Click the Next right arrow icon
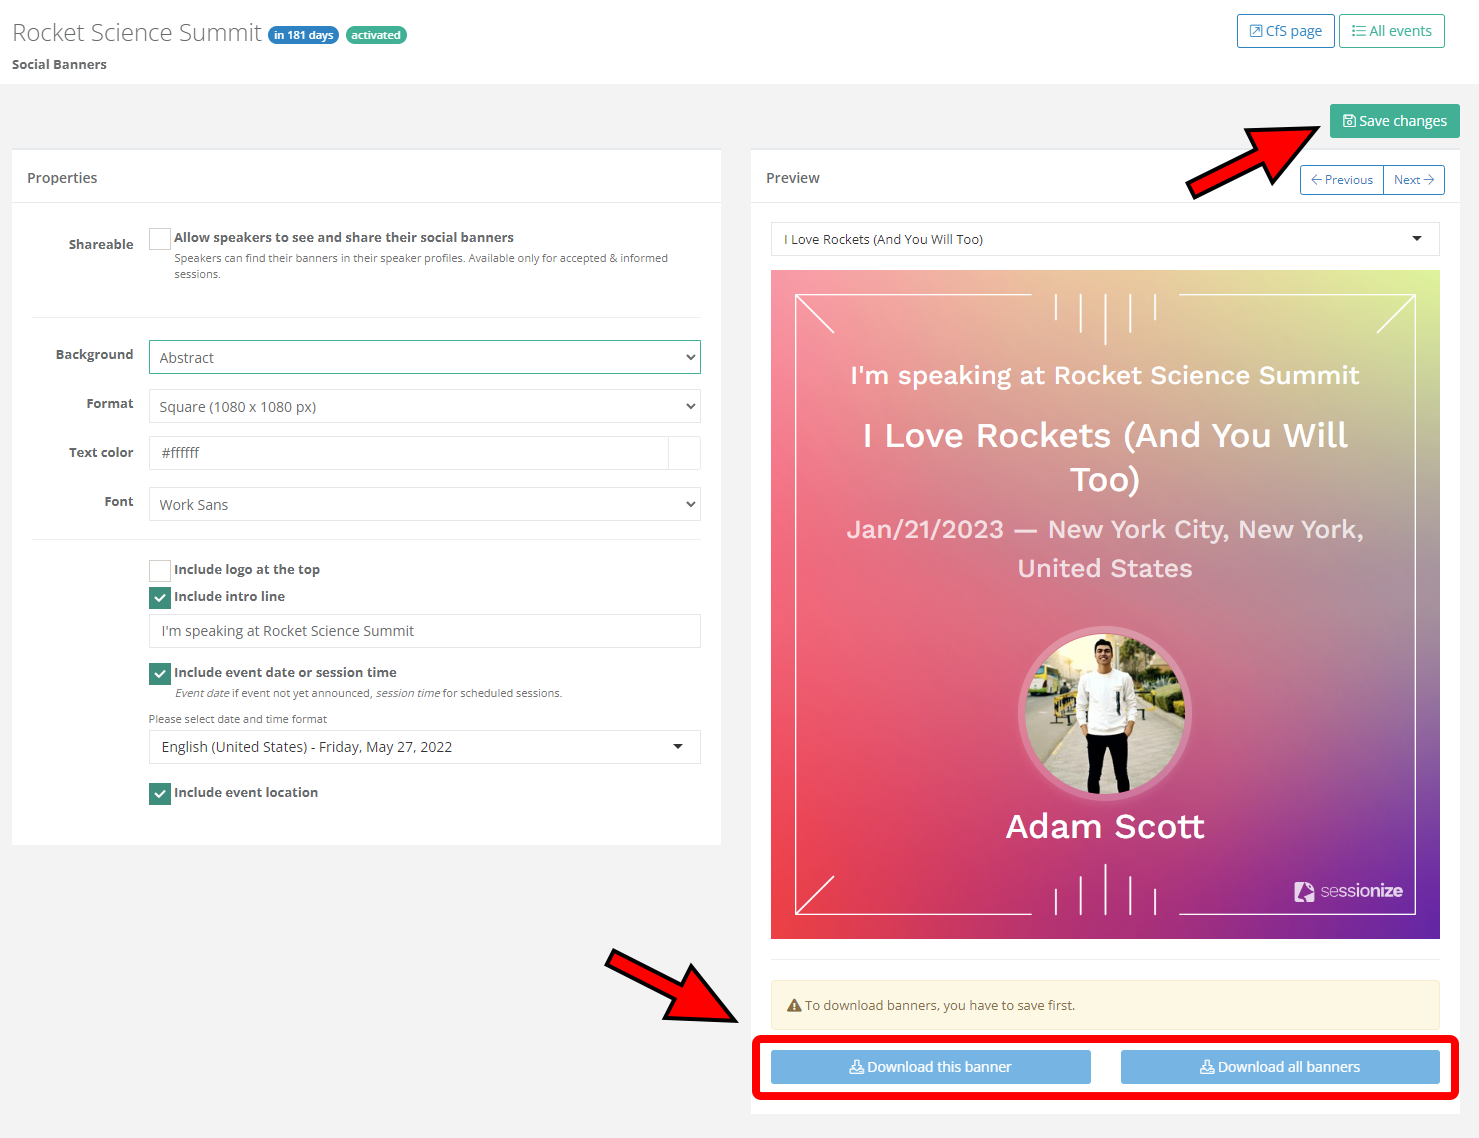This screenshot has height=1138, width=1479. tap(1429, 180)
